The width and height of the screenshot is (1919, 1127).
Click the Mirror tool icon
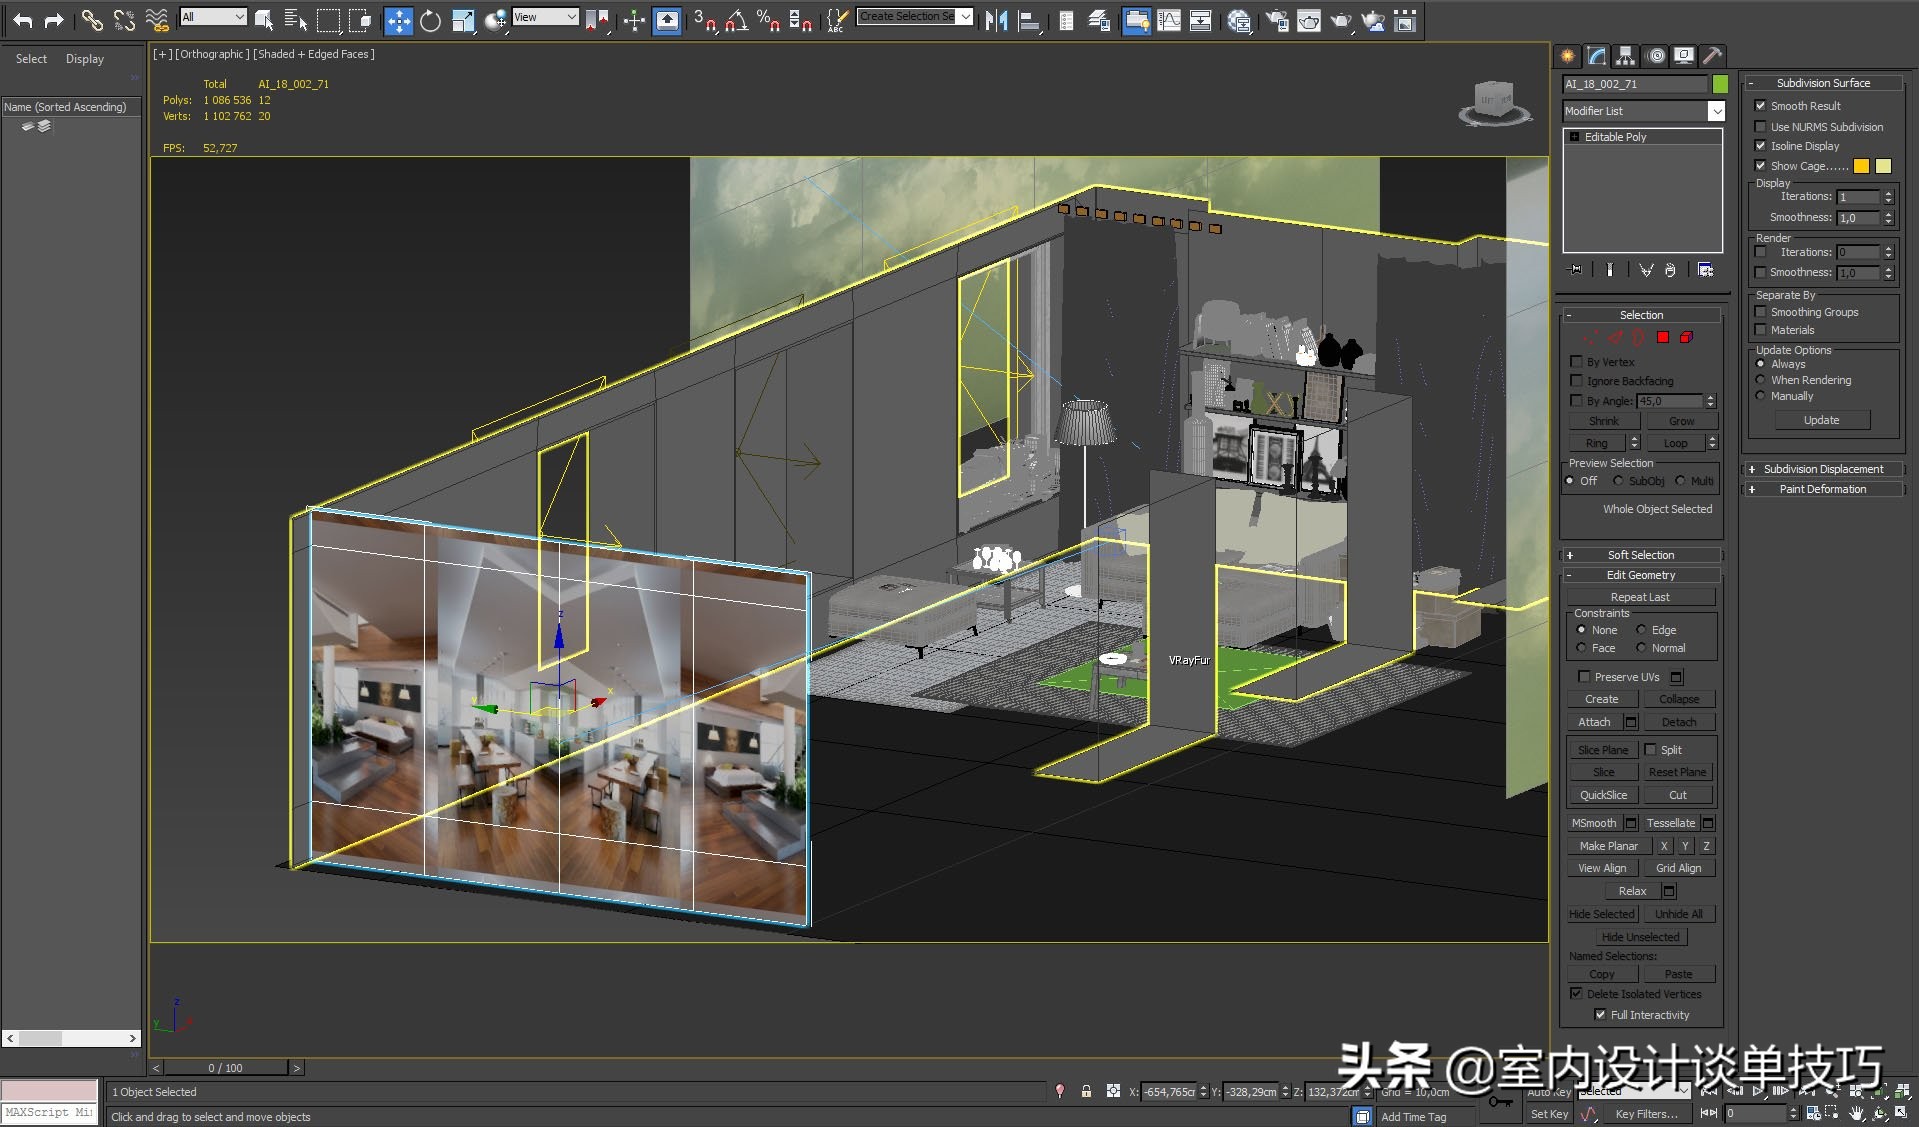pyautogui.click(x=996, y=21)
